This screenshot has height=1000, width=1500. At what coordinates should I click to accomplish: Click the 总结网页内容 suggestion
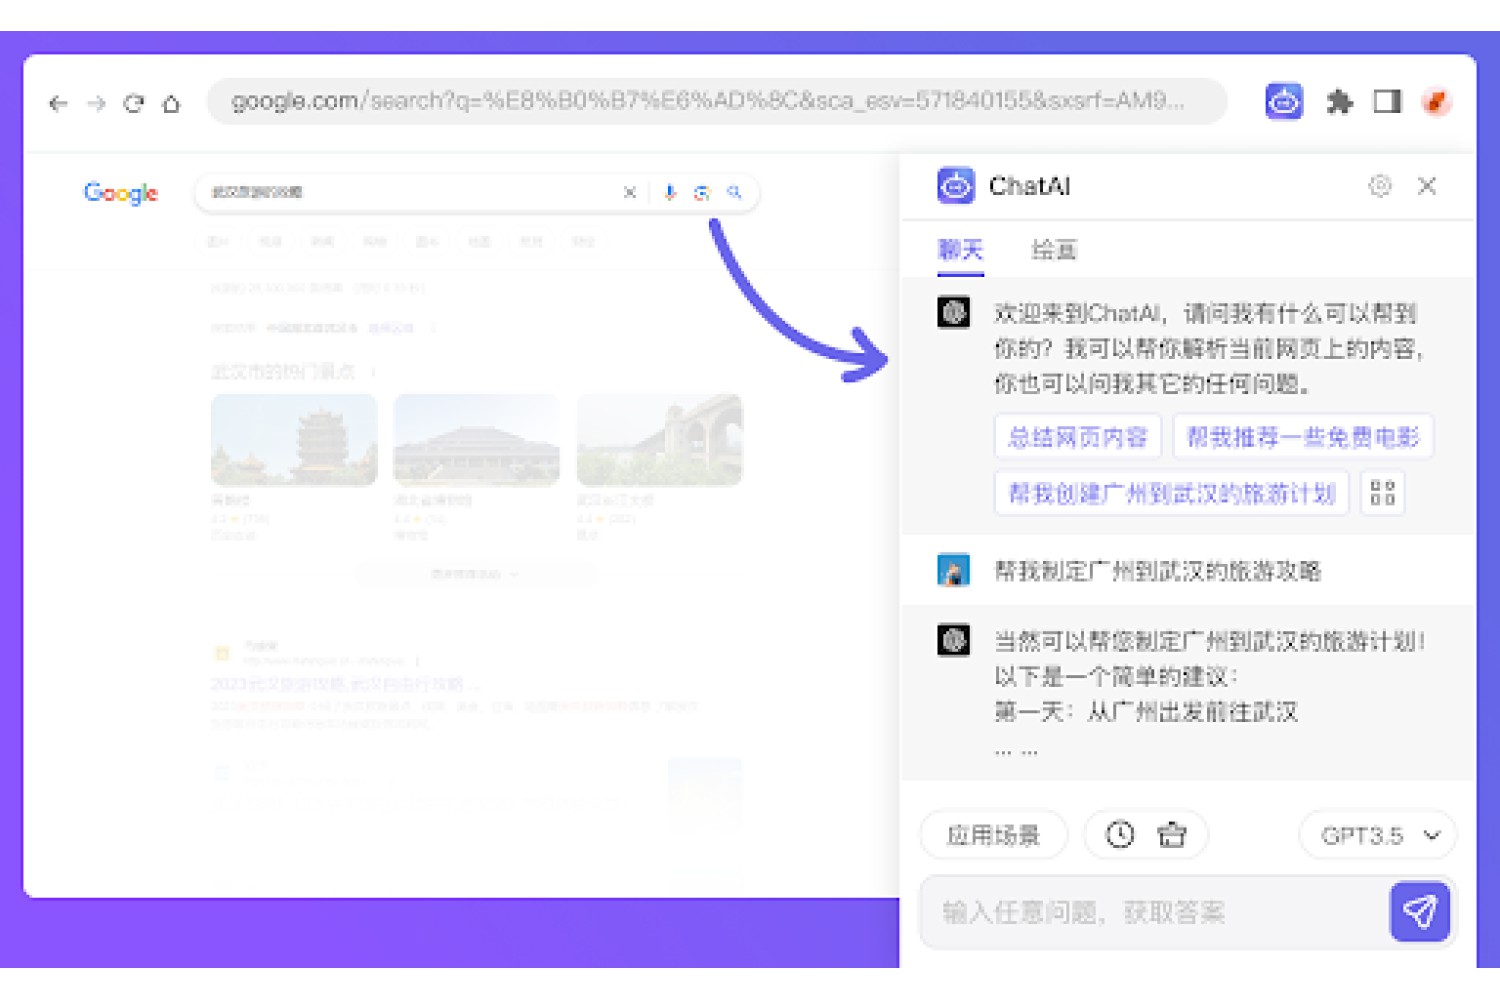(1078, 437)
